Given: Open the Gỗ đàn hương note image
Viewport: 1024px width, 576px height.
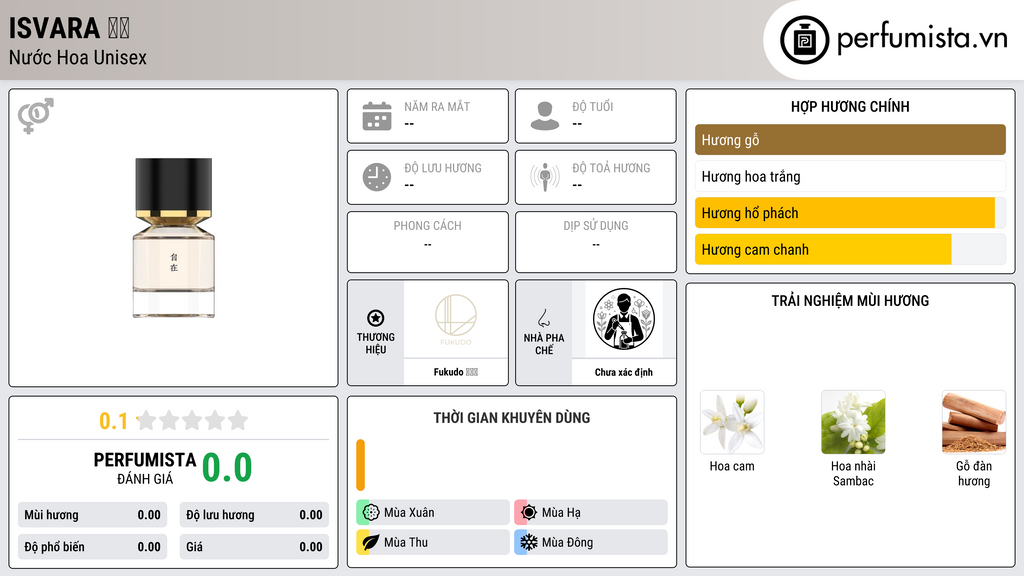Looking at the screenshot, I should (974, 423).
